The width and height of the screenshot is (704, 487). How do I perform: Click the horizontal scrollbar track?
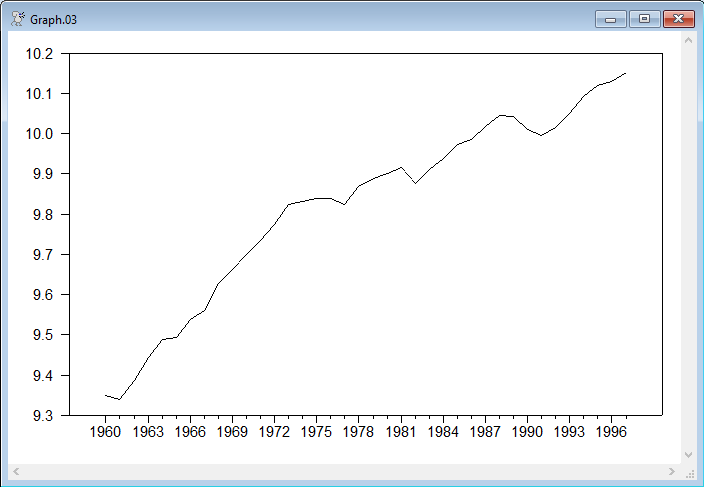pos(343,470)
